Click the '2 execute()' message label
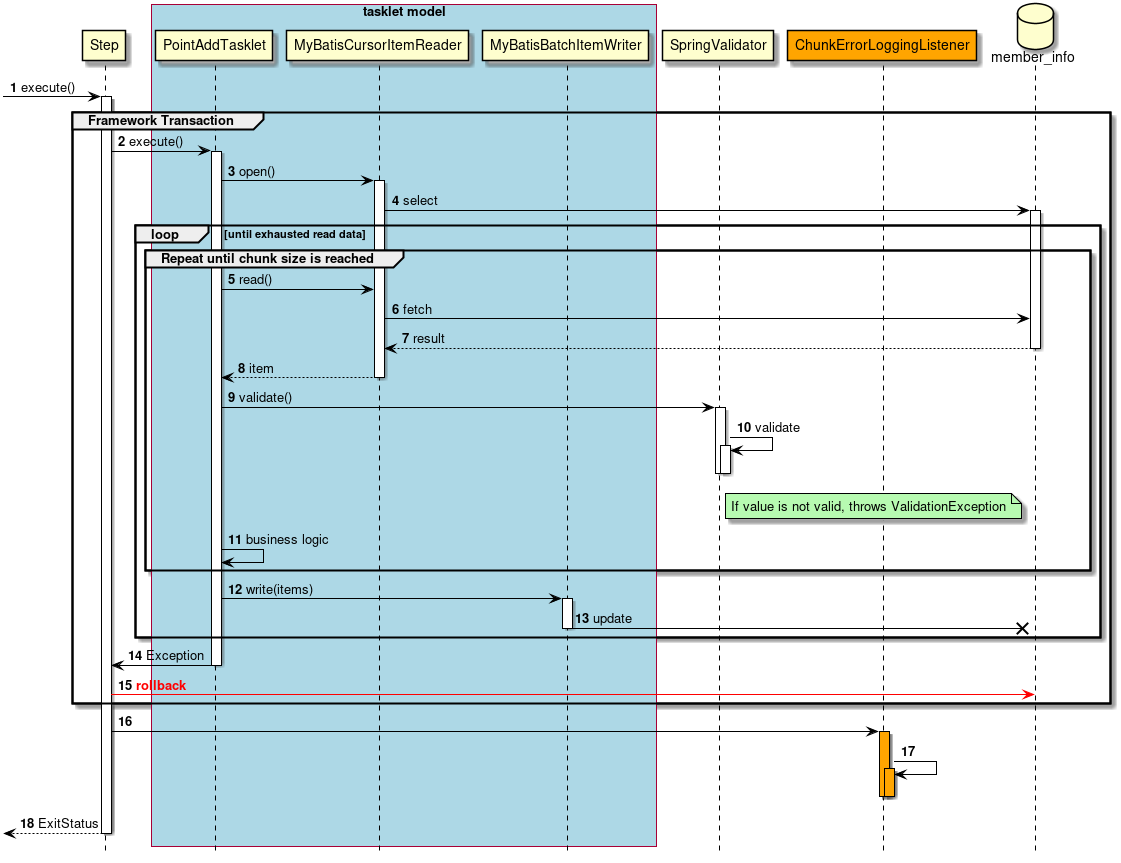This screenshot has height=863, width=1121. (150, 142)
